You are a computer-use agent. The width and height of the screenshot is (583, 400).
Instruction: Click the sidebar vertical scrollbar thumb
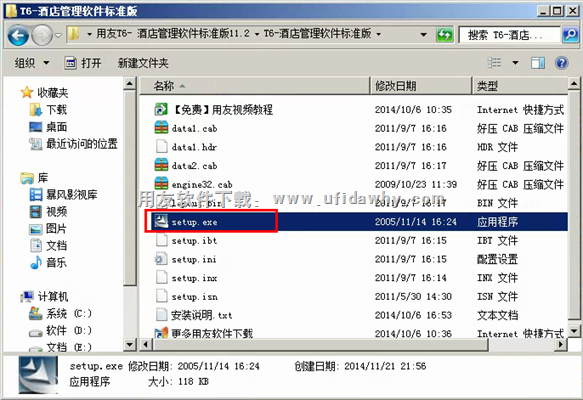[x=129, y=188]
